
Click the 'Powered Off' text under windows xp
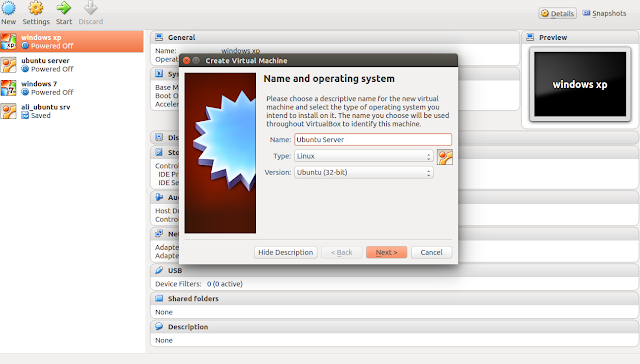(x=52, y=46)
